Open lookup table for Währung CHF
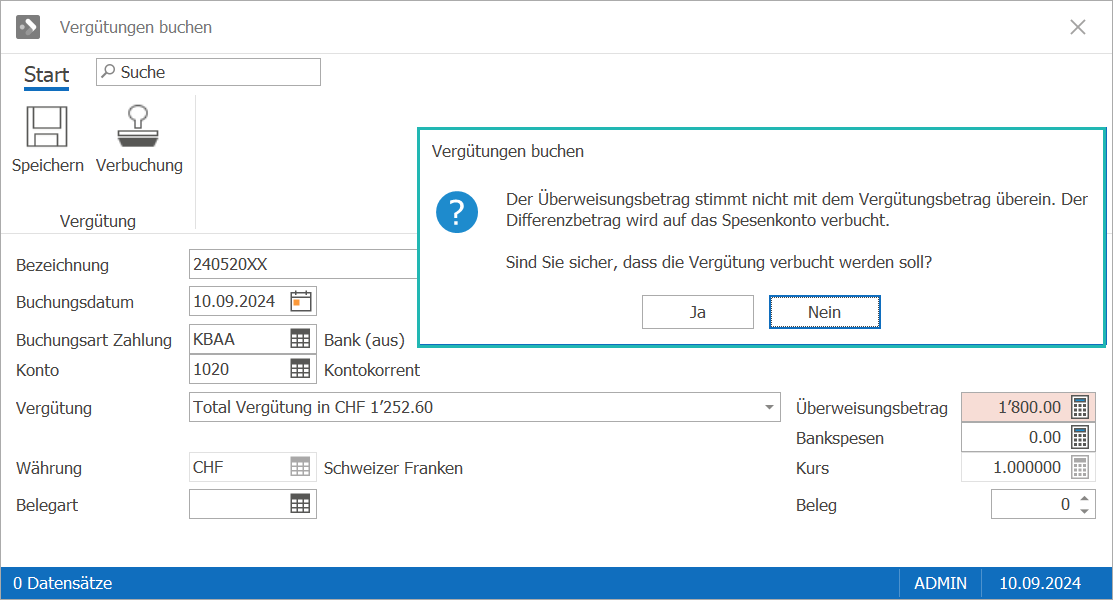1113x600 pixels. coord(300,467)
